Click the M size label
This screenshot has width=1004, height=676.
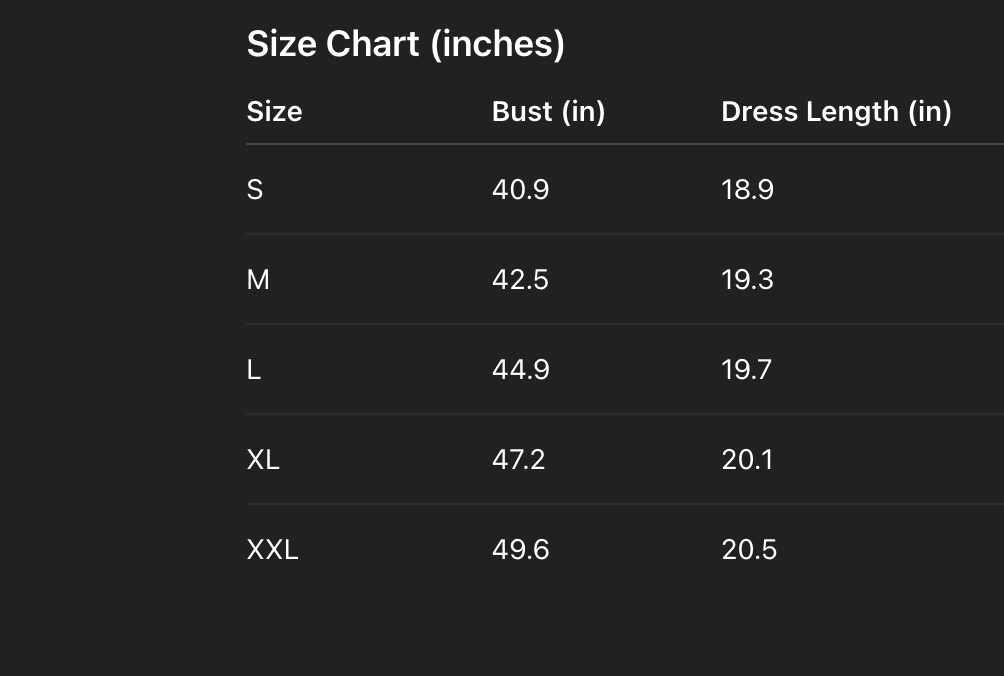click(x=258, y=279)
